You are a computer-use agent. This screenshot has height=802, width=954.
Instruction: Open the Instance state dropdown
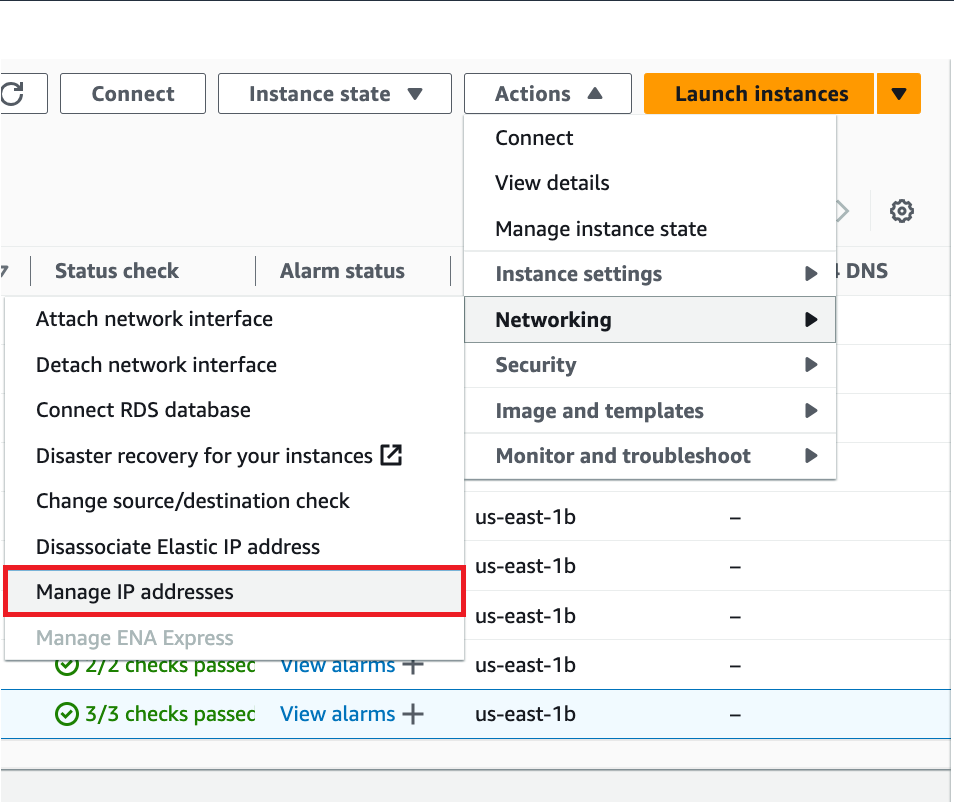[x=335, y=94]
